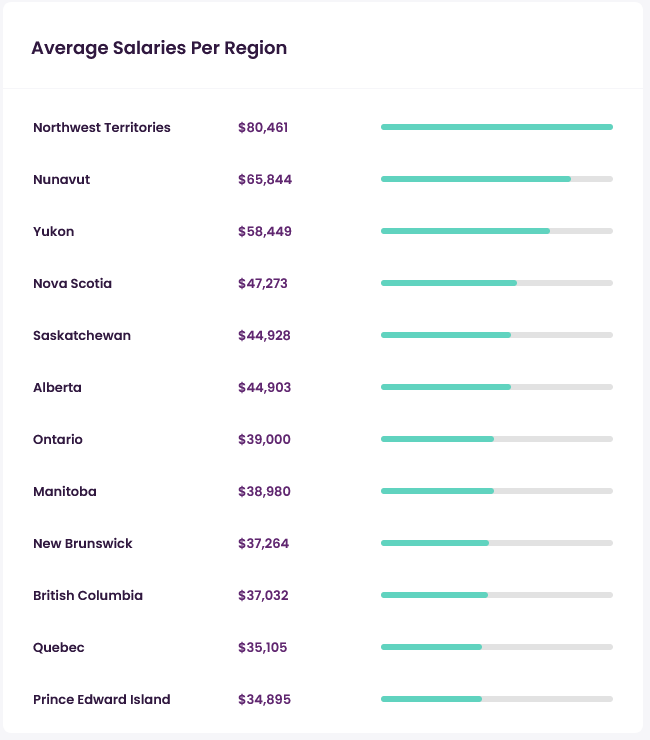Click the $80,461 salary value
Viewport: 650px width, 740px height.
(x=263, y=127)
